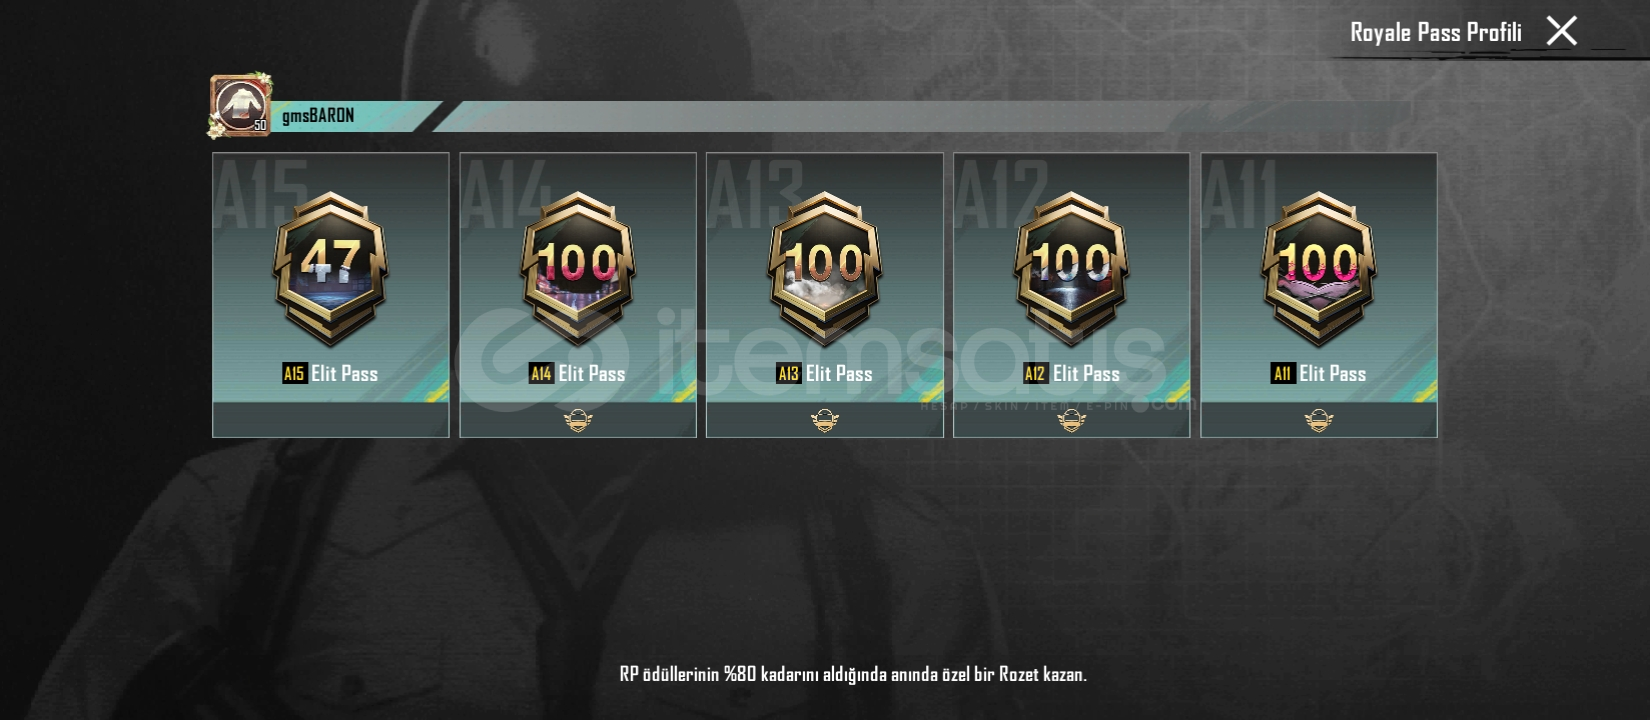Open the A11 Elit Pass label
The width and height of the screenshot is (1650, 720).
point(1319,374)
